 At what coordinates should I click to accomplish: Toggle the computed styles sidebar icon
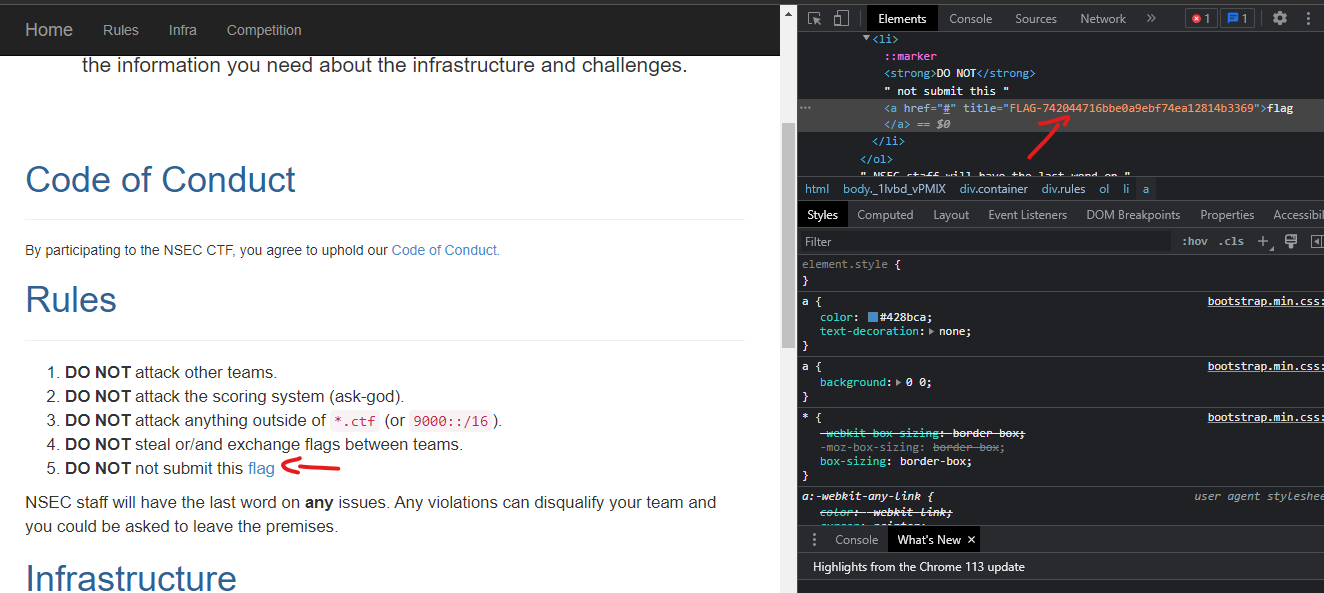(x=1316, y=241)
